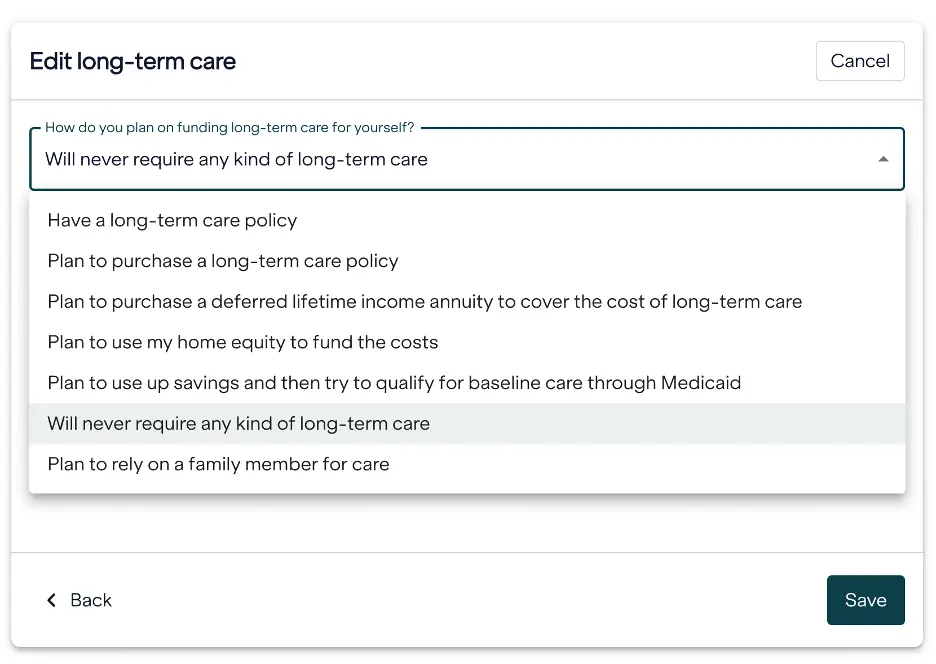Click the left chevron icon beside Back
The image size is (936, 664).
(52, 600)
